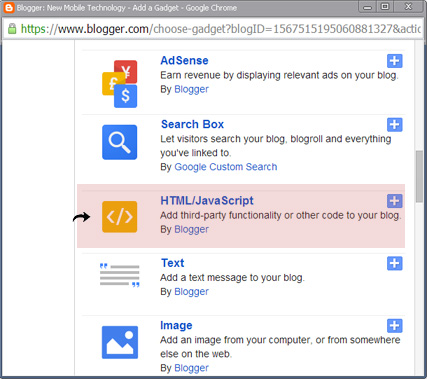
Task: Click the Search Box magnifier icon
Action: click(x=119, y=142)
